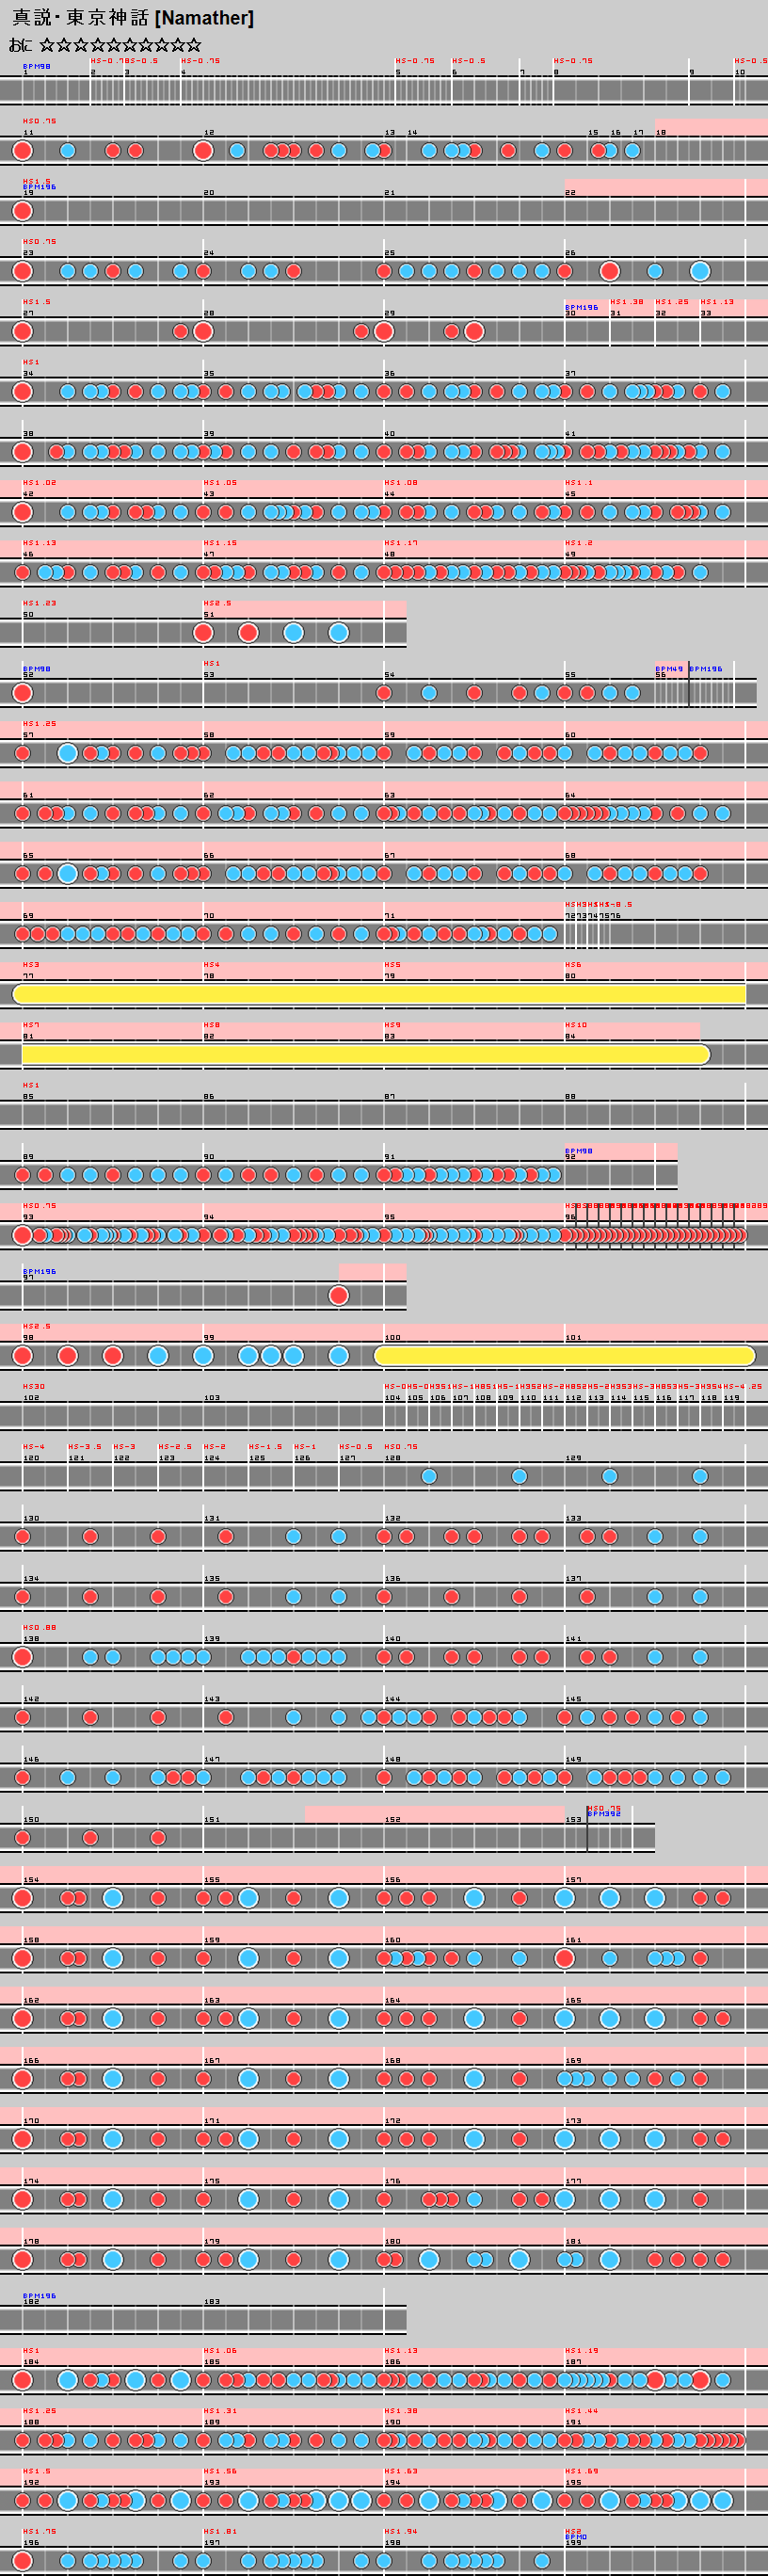768x2576 pixels.
Task: Click the "HS-3.5" scroll speed label
Action: point(85,1446)
